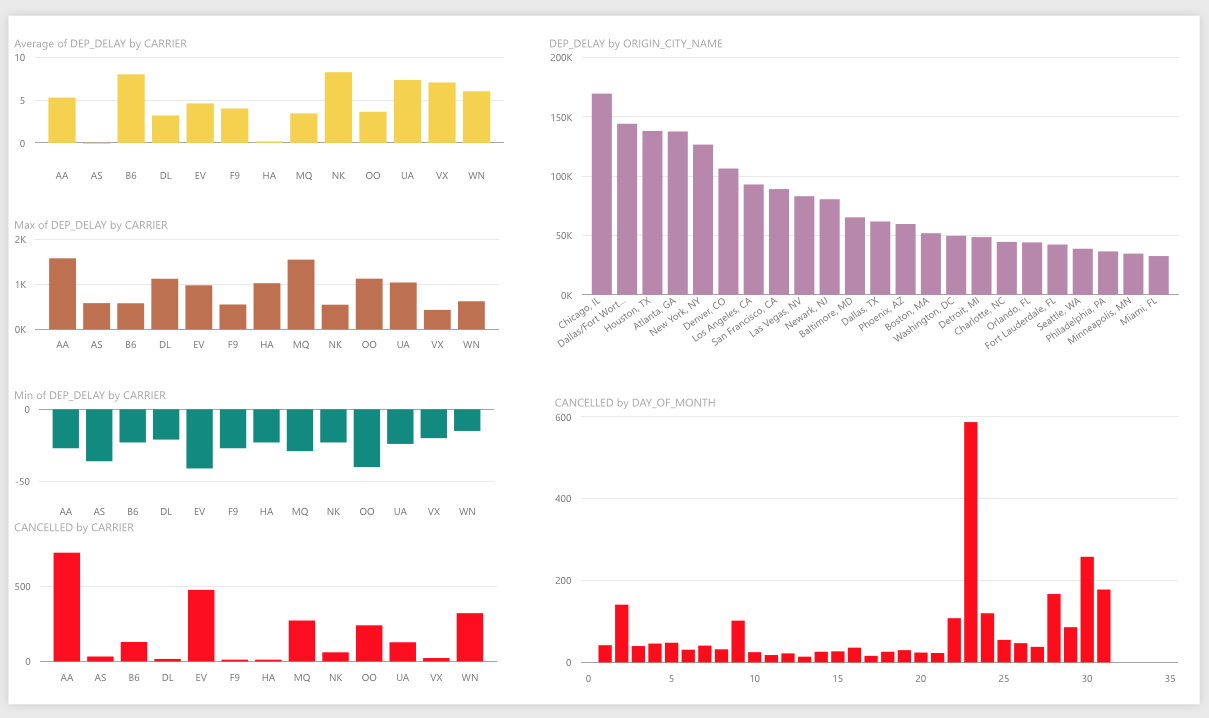Click the AA bar in CANCELLED by CARRIER
The width and height of the screenshot is (1209, 718).
coord(67,607)
